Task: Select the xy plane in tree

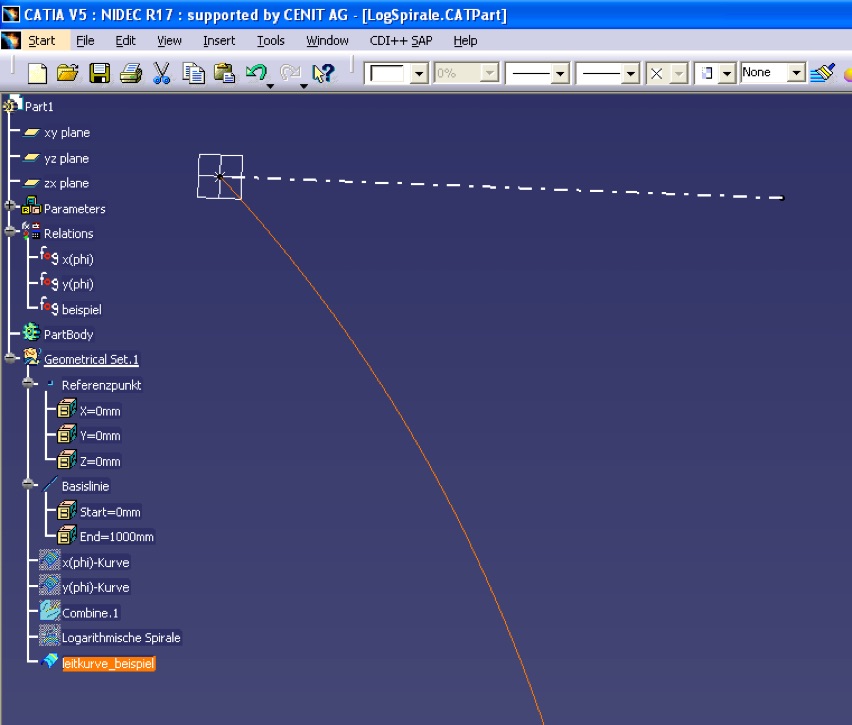Action: (x=67, y=133)
